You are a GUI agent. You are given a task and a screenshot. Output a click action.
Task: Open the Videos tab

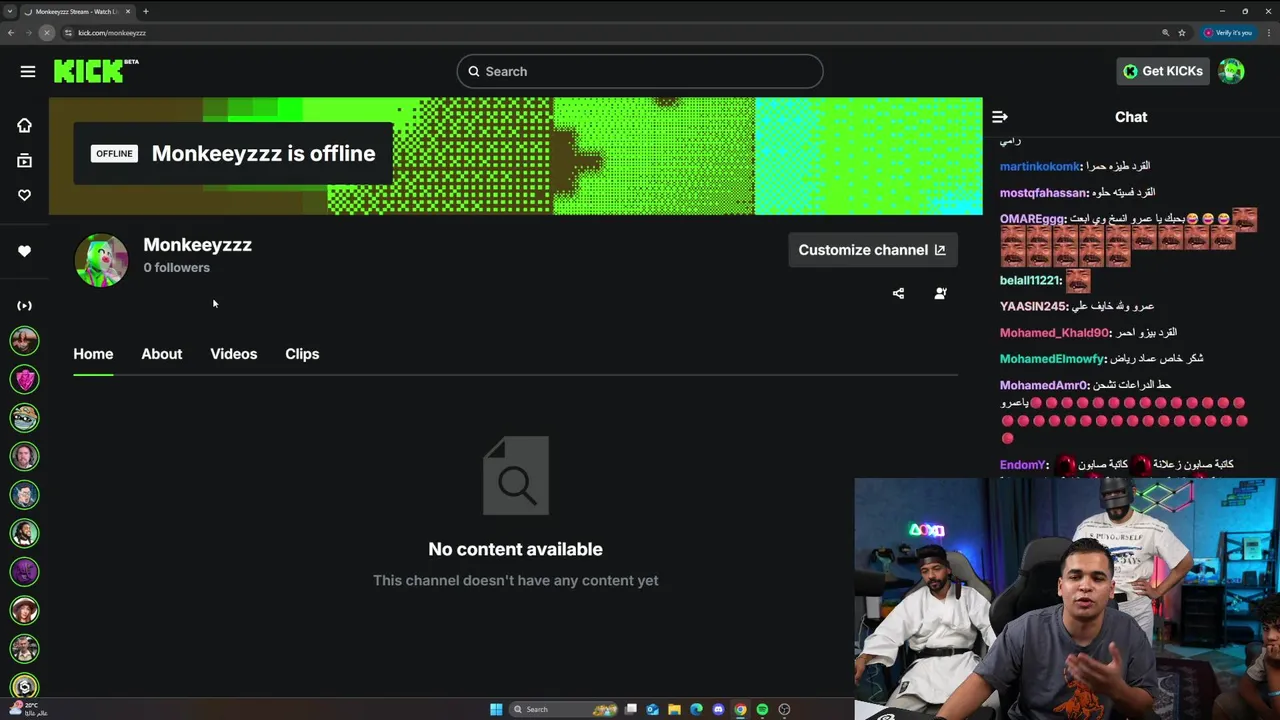233,354
